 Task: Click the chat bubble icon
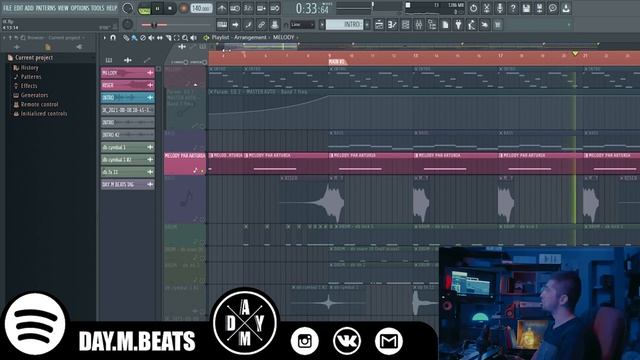pos(553,8)
